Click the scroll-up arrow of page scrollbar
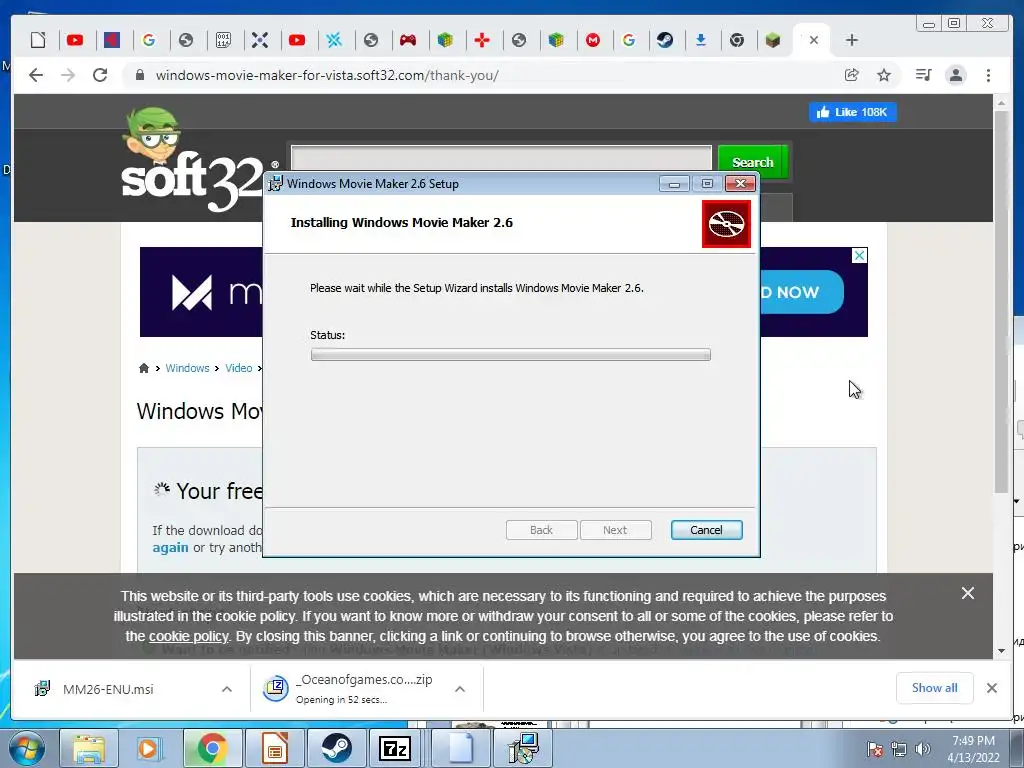Image resolution: width=1024 pixels, height=768 pixels. (x=1001, y=103)
